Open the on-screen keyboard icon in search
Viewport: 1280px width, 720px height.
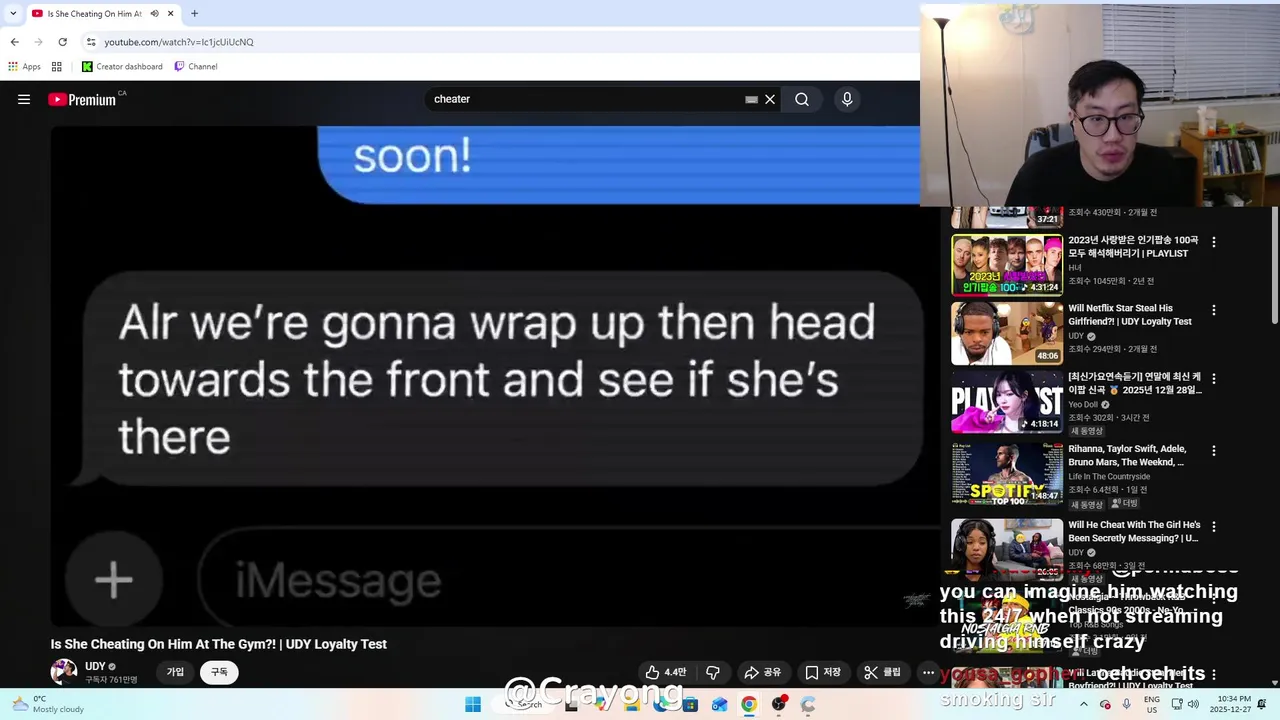[x=751, y=99]
